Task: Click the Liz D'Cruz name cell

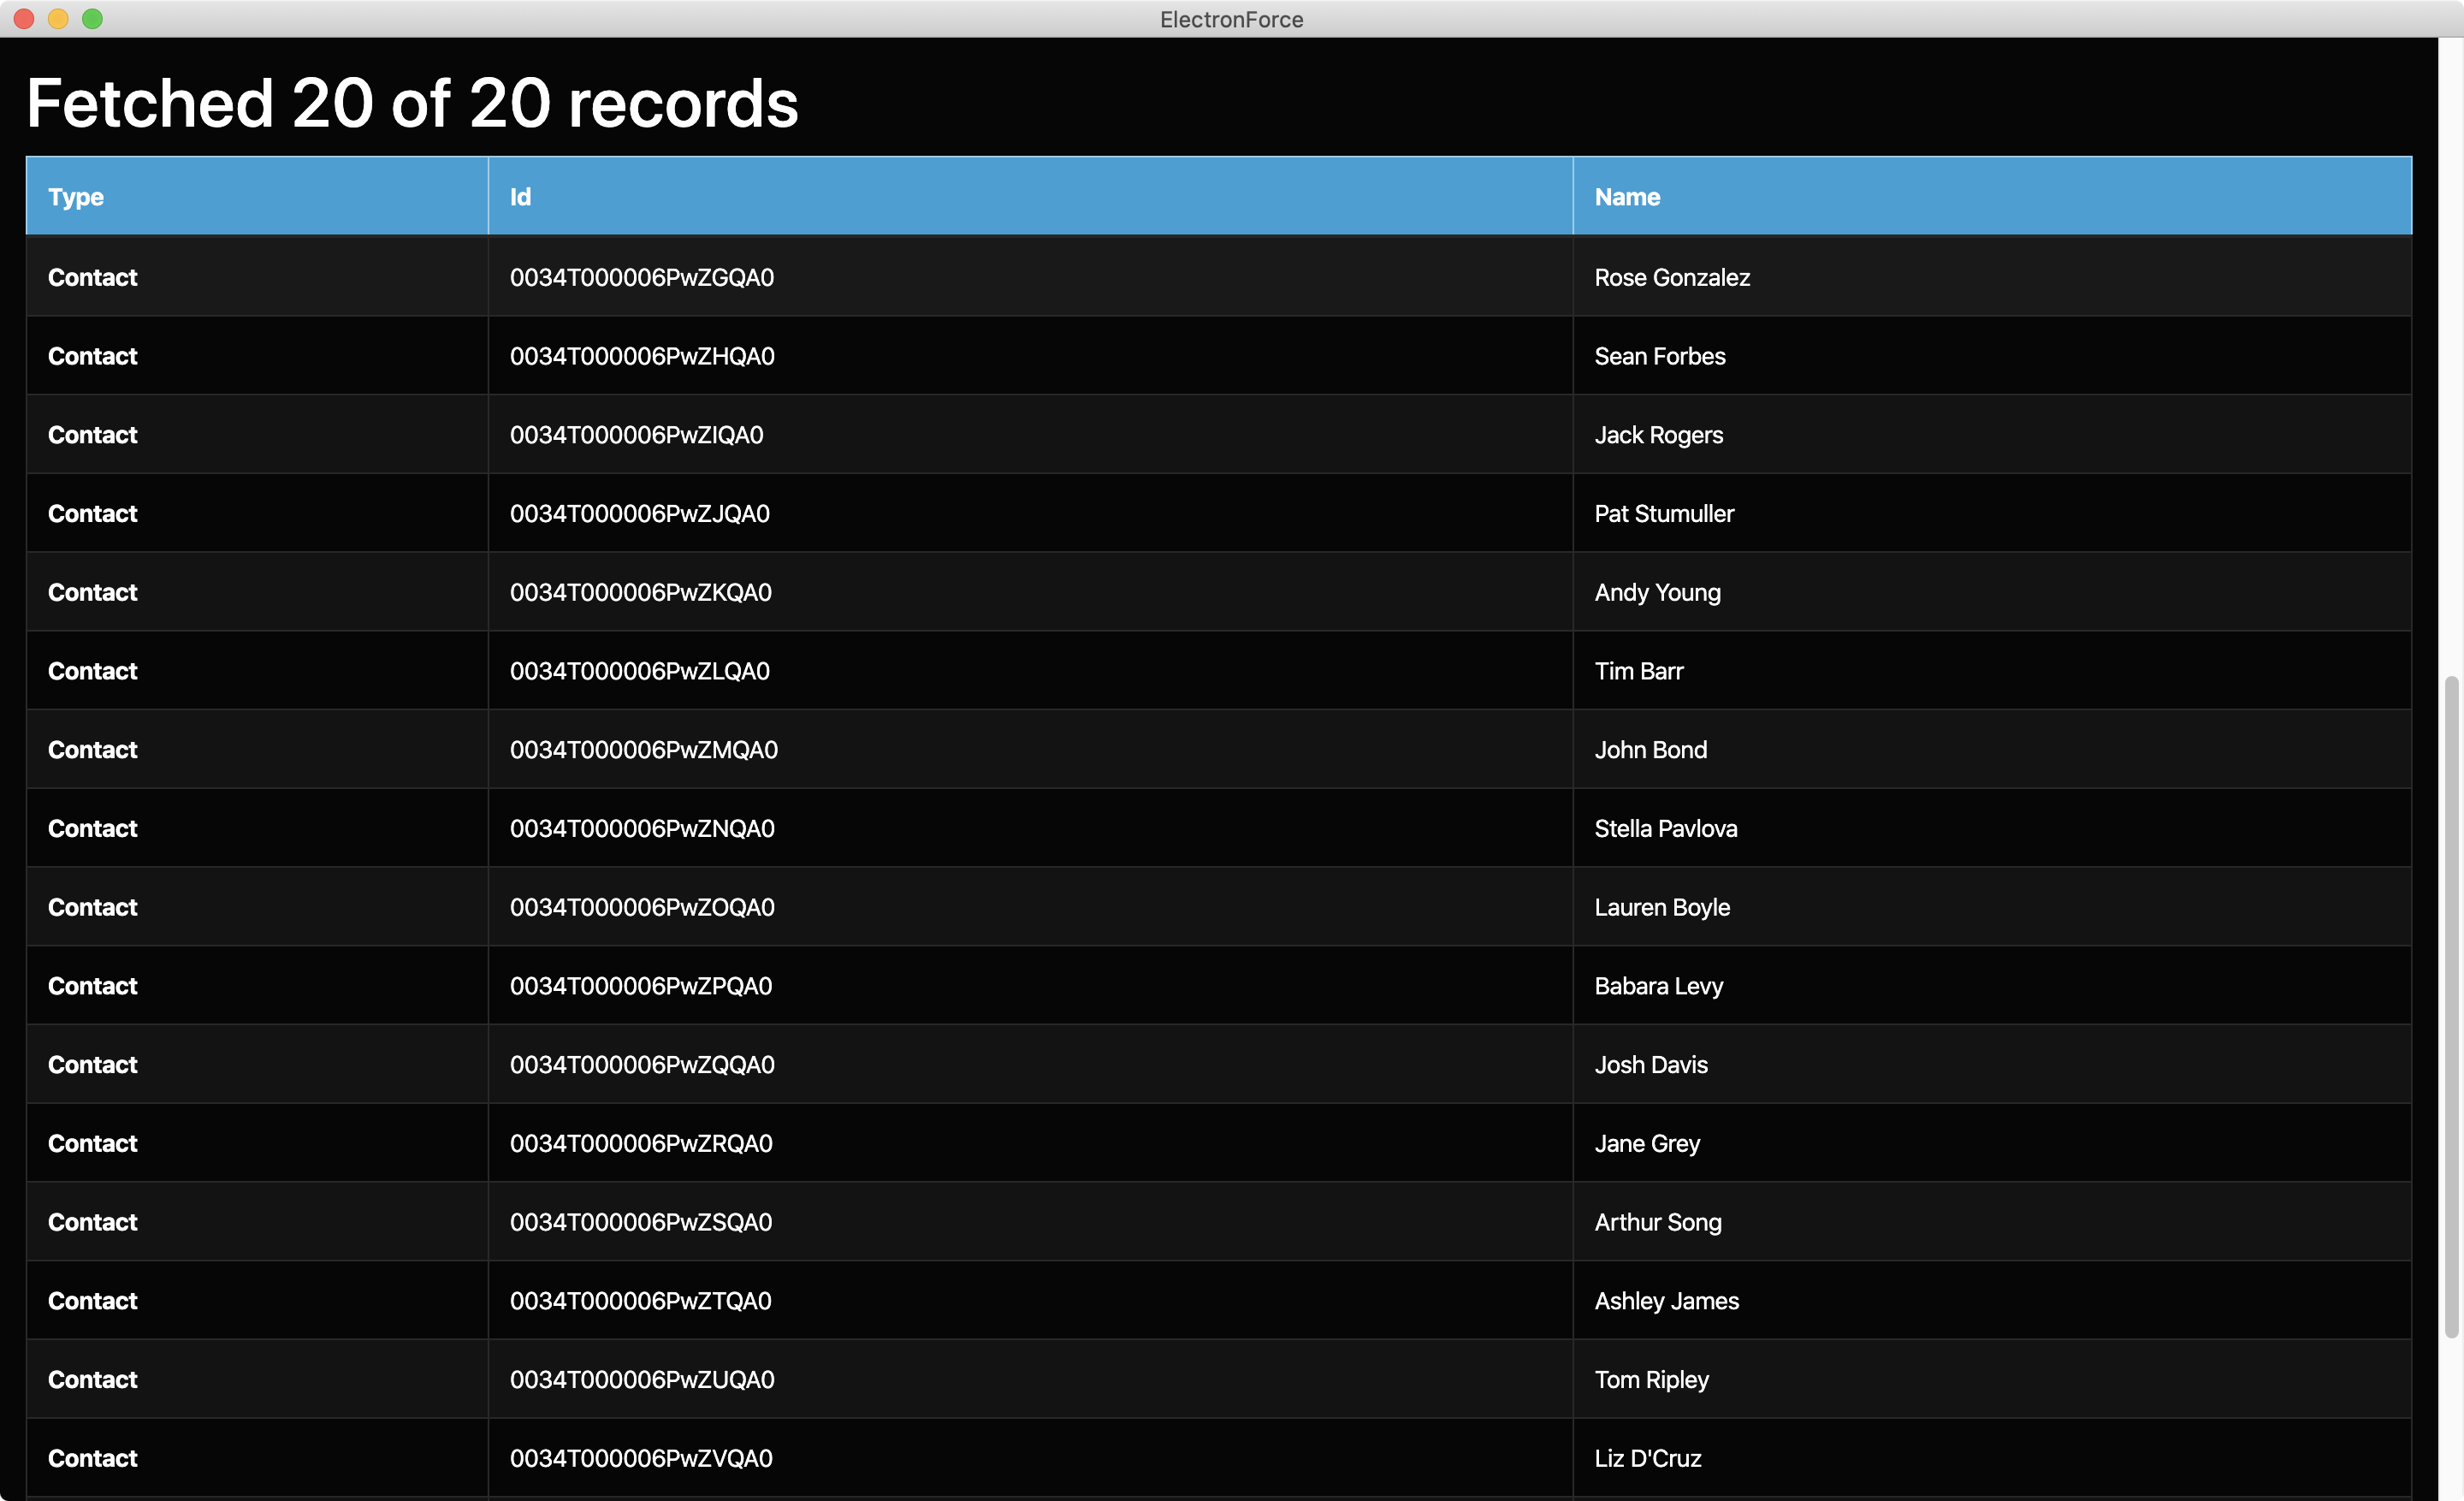Action: pyautogui.click(x=1647, y=1458)
